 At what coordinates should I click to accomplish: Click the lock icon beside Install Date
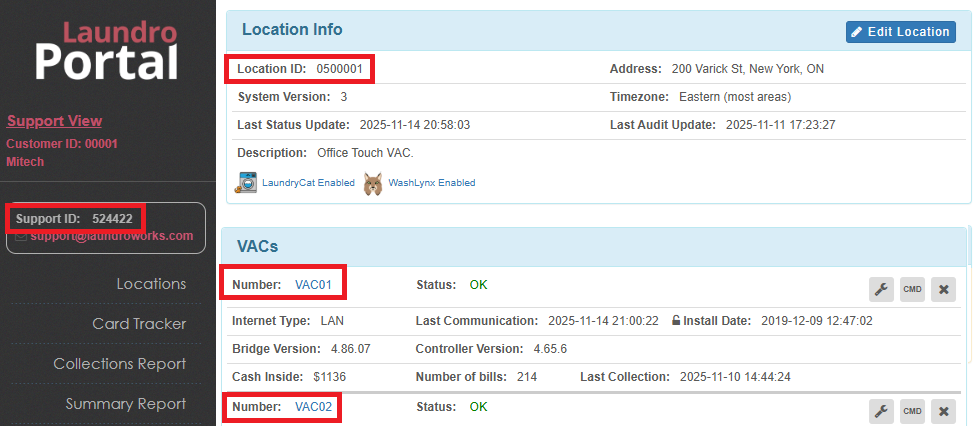(676, 321)
